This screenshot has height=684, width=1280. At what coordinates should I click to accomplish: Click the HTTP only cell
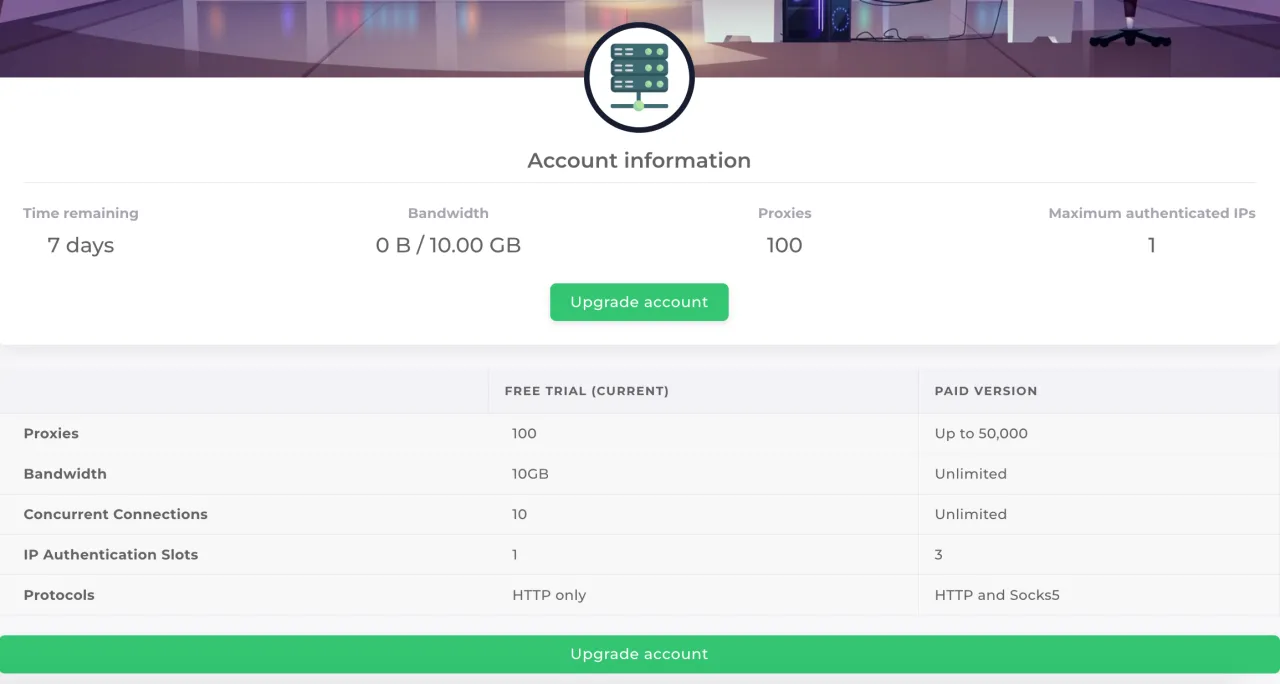549,595
